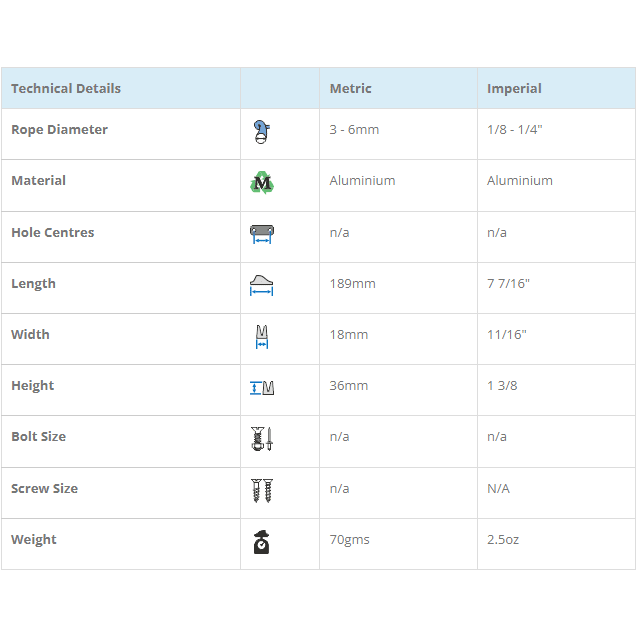Click the Hole Centres icon

coord(262,234)
